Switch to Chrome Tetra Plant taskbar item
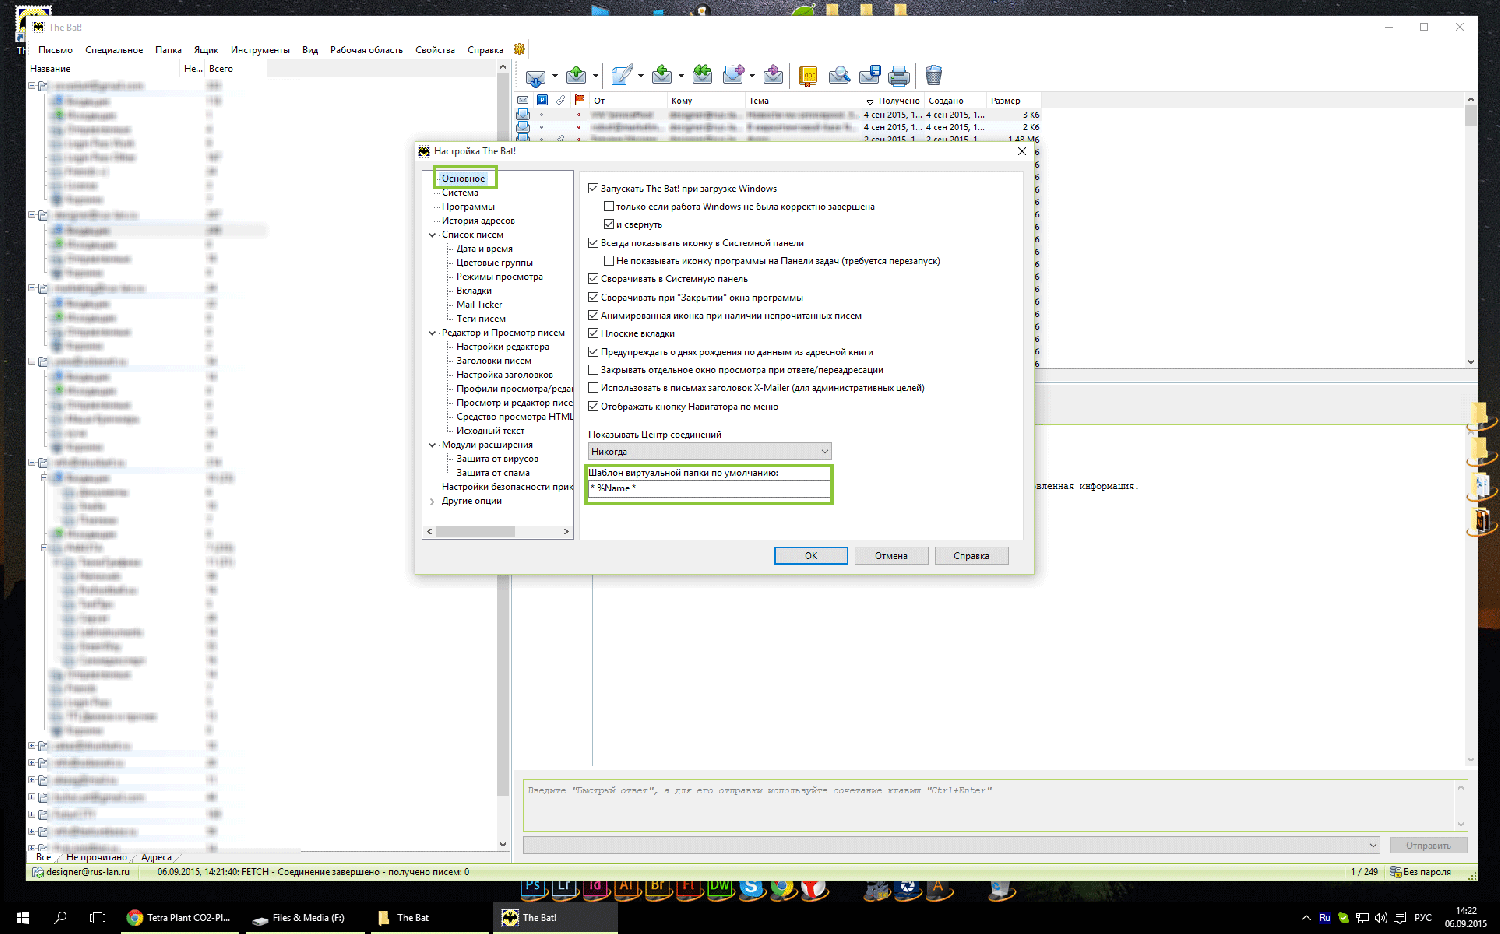This screenshot has height=934, width=1500. (180, 917)
